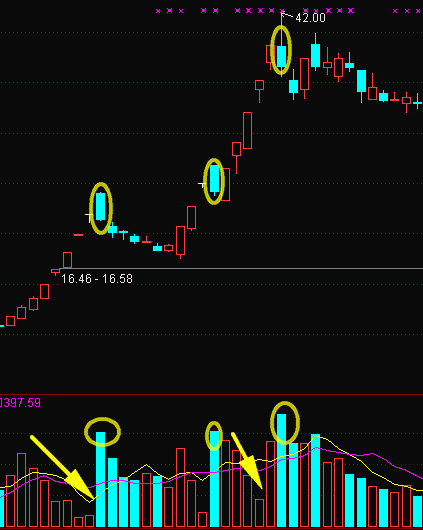Viewport: 423px width, 530px height.
Task: Click the right yellow arrow in volume panel
Action: coord(247,460)
